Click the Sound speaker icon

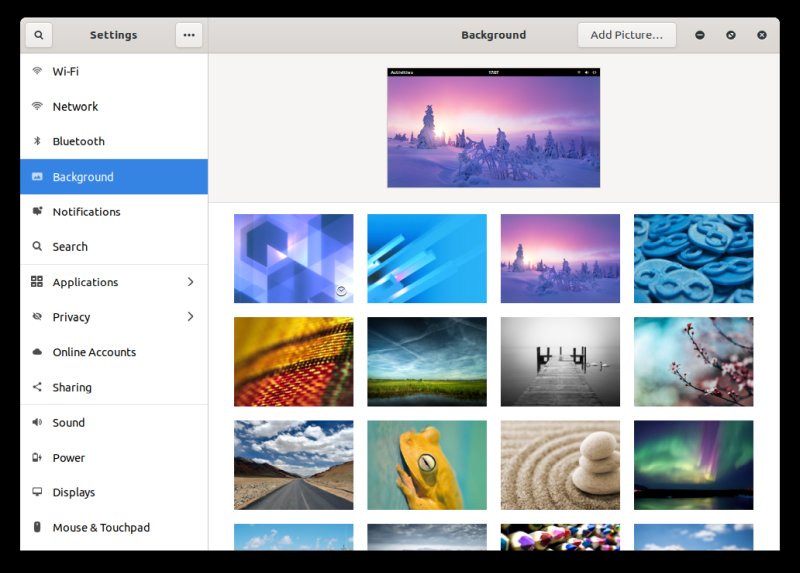(x=37, y=422)
